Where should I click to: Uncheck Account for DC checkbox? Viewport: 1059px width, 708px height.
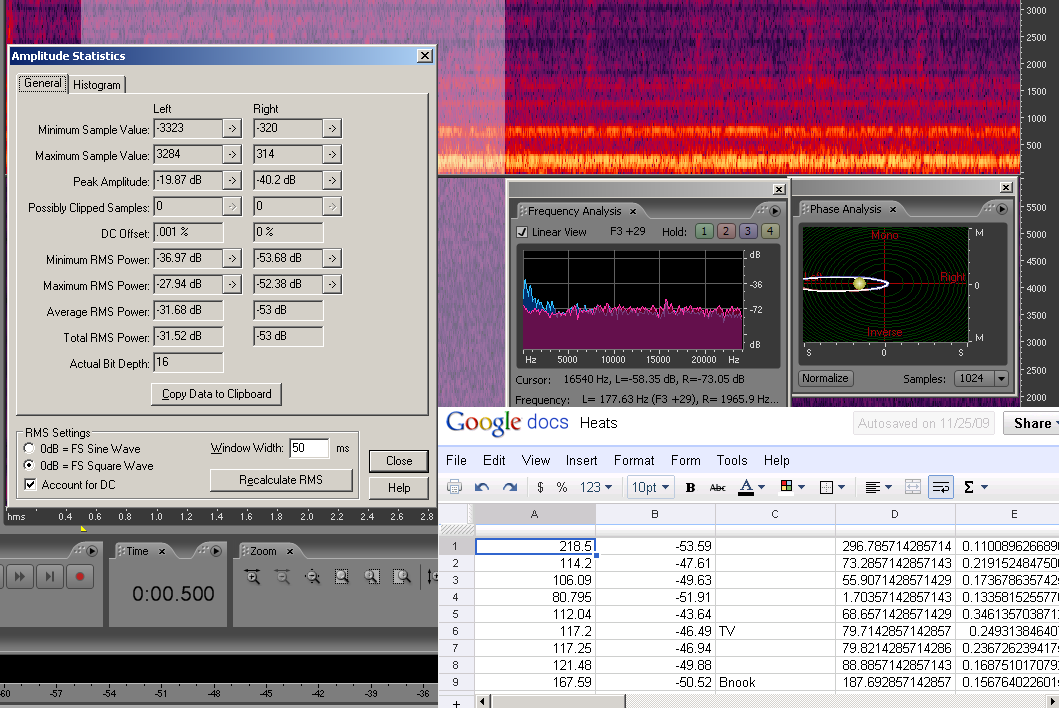pyautogui.click(x=30, y=485)
